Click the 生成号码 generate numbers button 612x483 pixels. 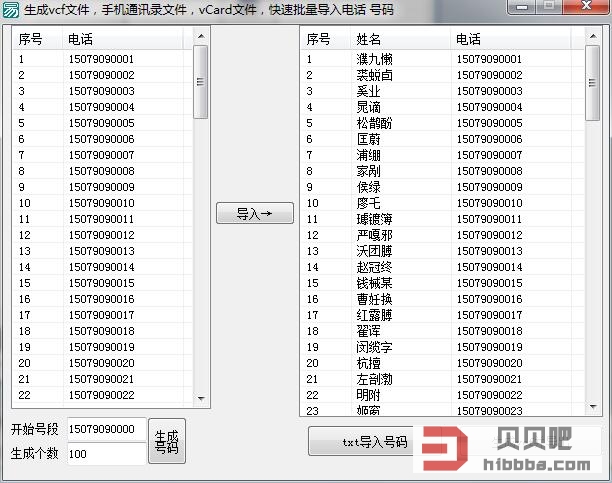click(x=167, y=441)
